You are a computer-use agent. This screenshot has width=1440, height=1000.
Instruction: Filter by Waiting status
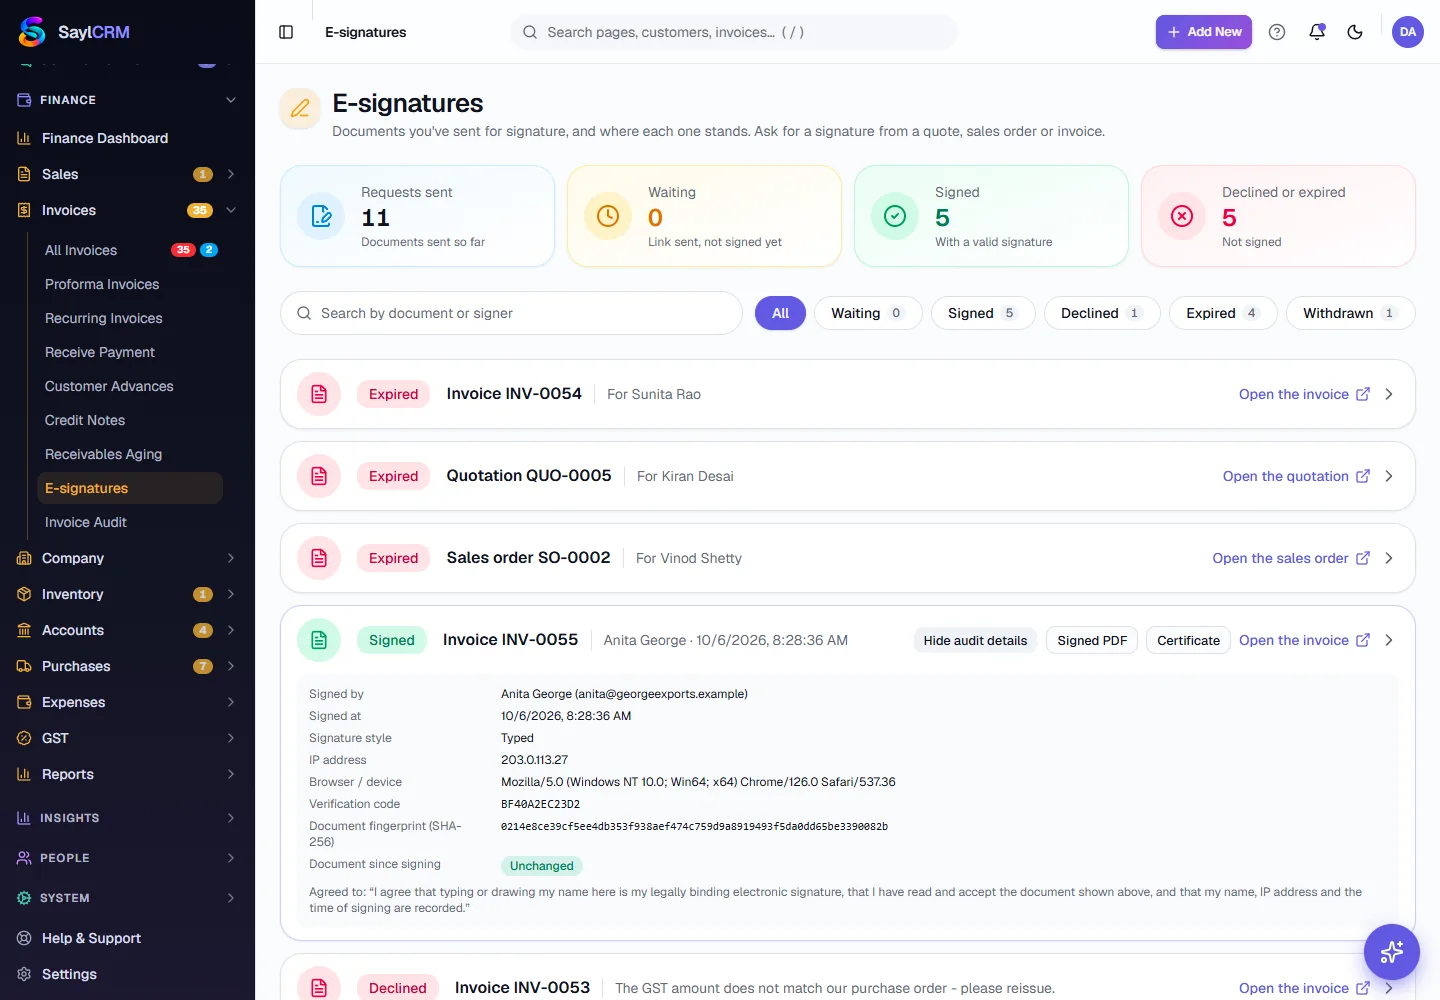[x=868, y=313]
